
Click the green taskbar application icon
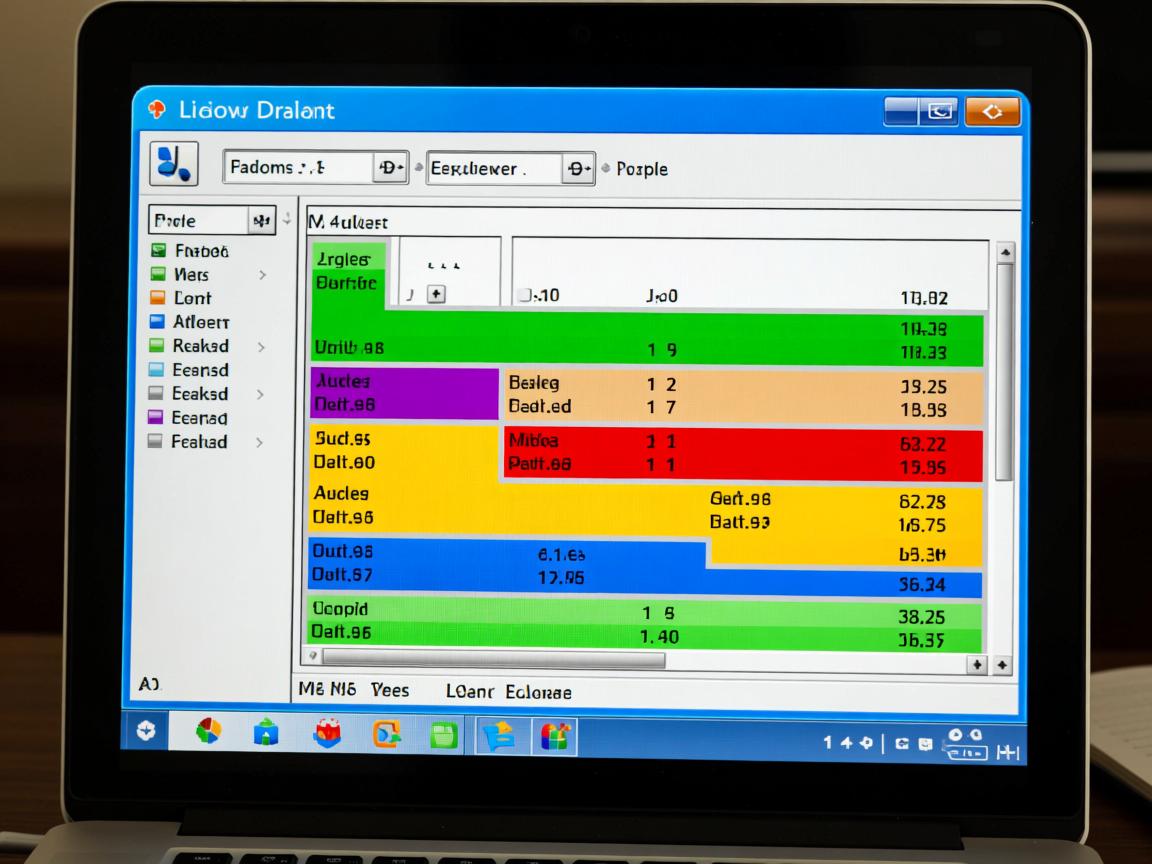pyautogui.click(x=443, y=735)
